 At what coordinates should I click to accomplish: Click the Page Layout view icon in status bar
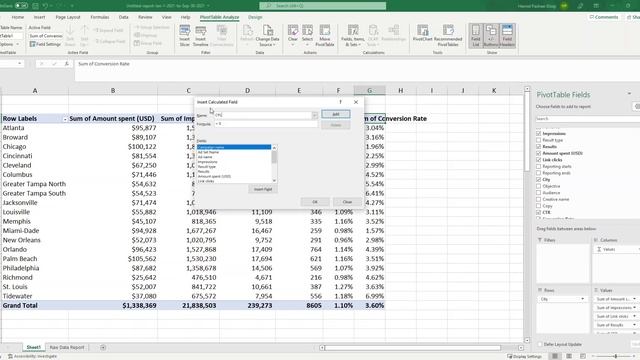[569, 356]
